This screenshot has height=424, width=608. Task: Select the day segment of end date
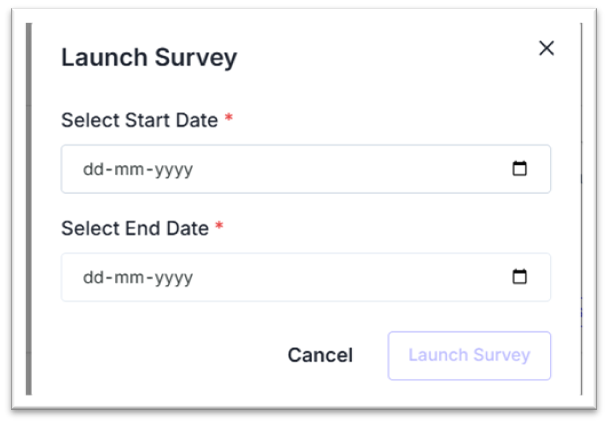(92, 277)
